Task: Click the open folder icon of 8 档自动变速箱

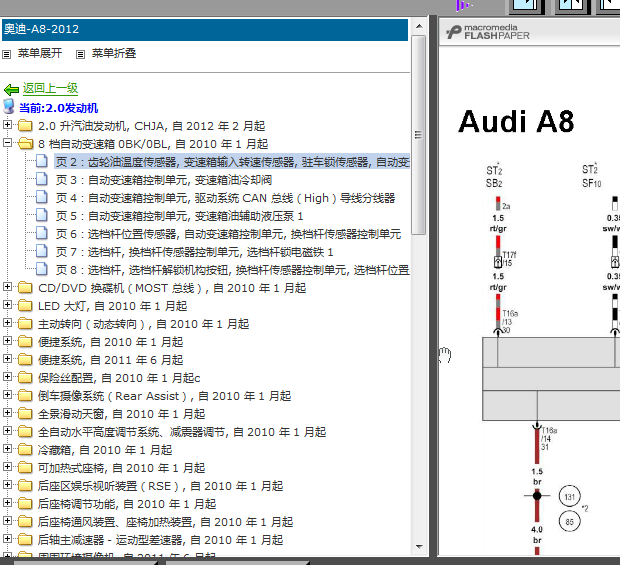Action: click(x=25, y=144)
